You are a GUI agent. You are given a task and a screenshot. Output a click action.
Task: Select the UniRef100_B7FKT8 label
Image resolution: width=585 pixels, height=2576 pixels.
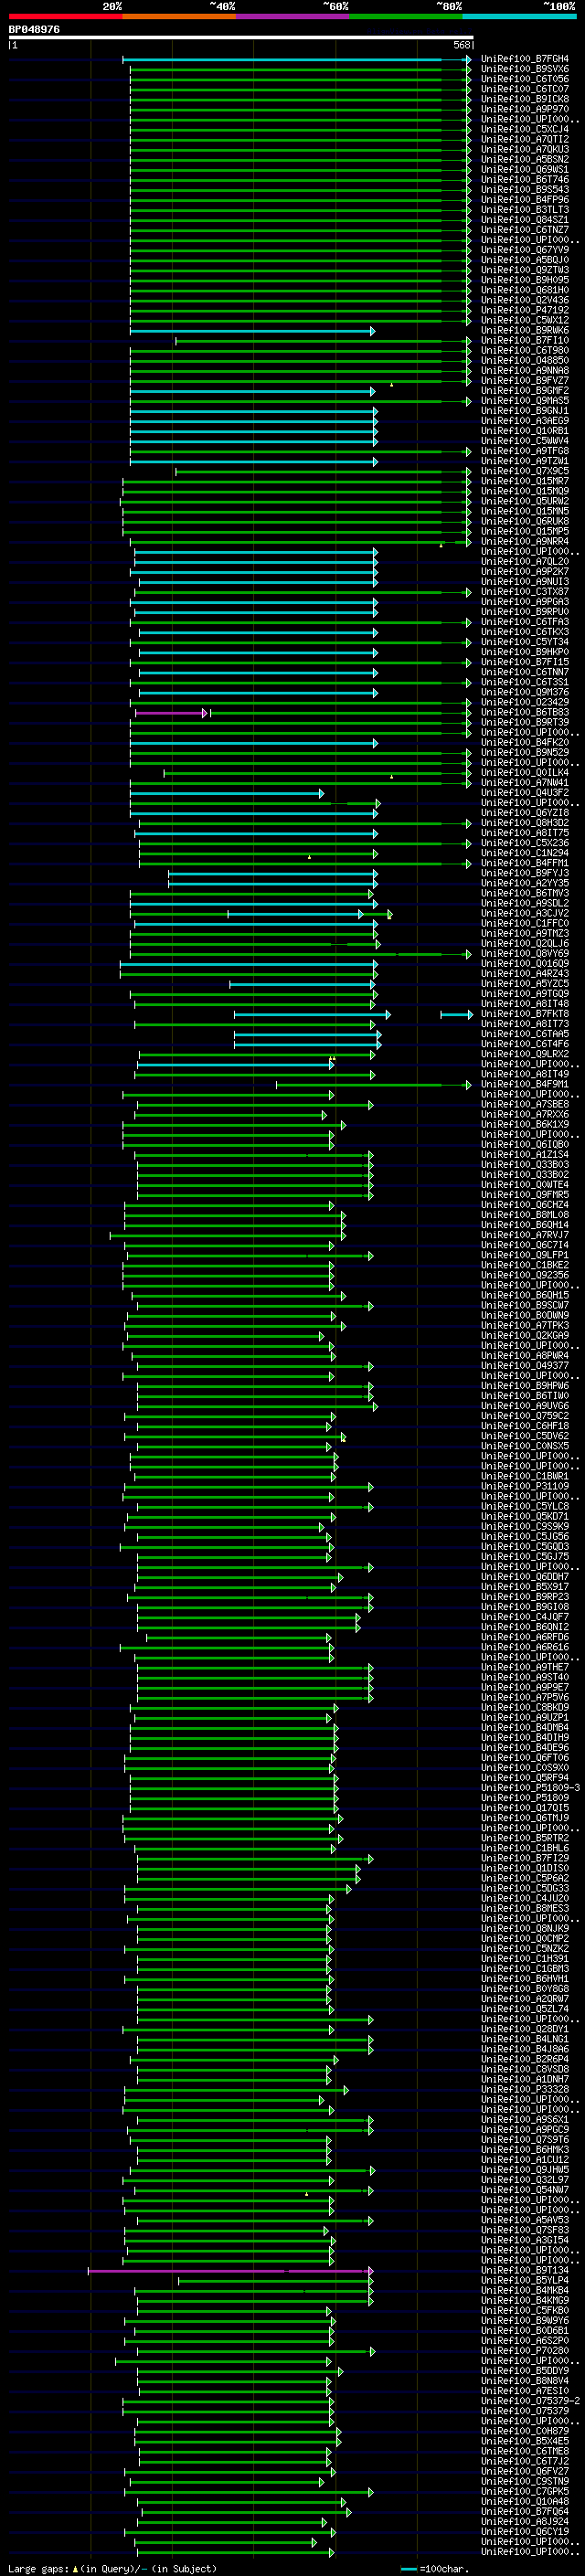click(525, 1014)
